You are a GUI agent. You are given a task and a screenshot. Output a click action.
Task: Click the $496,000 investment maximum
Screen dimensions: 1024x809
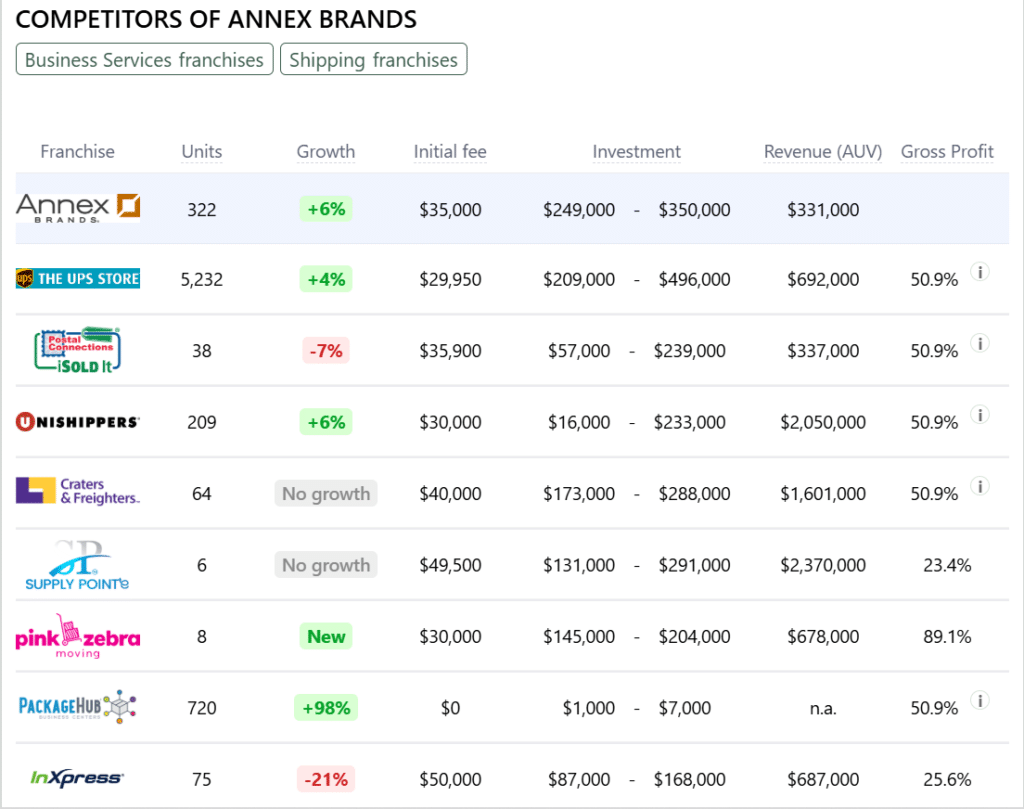click(x=694, y=279)
